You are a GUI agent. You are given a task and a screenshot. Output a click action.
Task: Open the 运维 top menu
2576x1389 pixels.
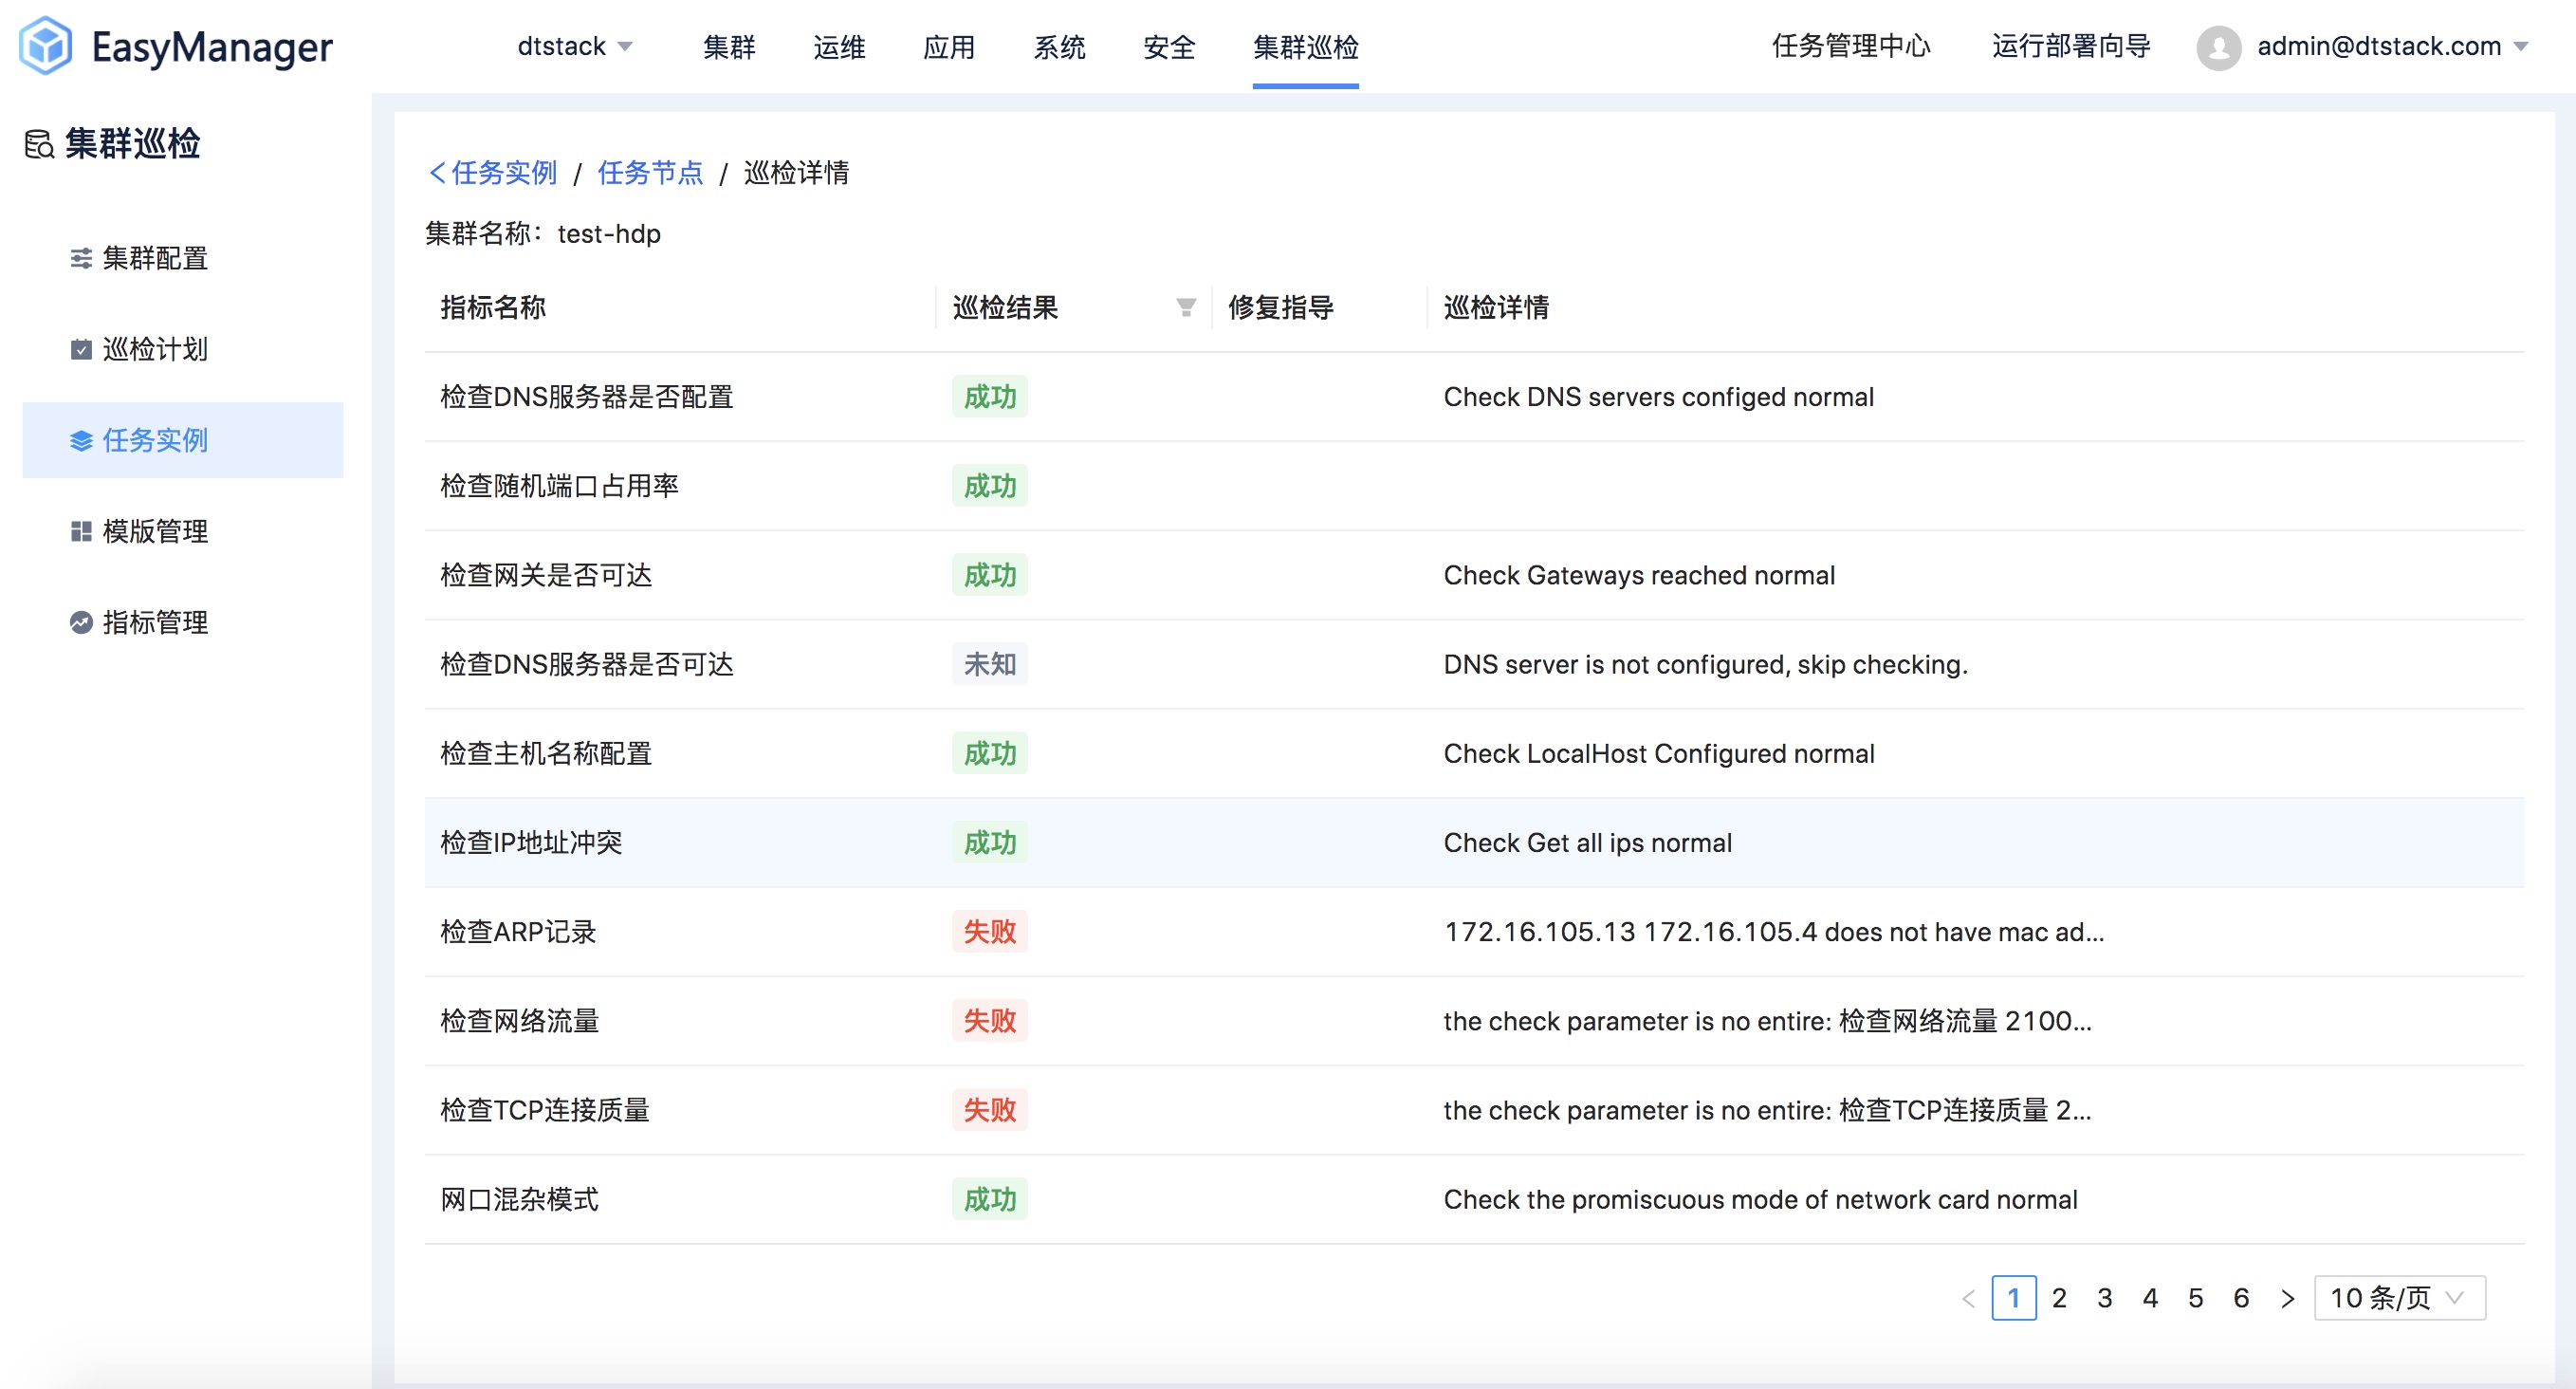[839, 47]
